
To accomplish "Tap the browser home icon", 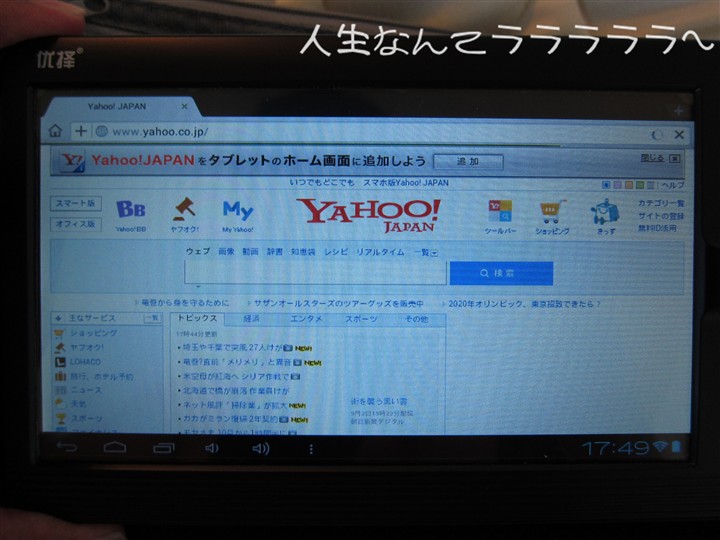I will click(x=56, y=131).
